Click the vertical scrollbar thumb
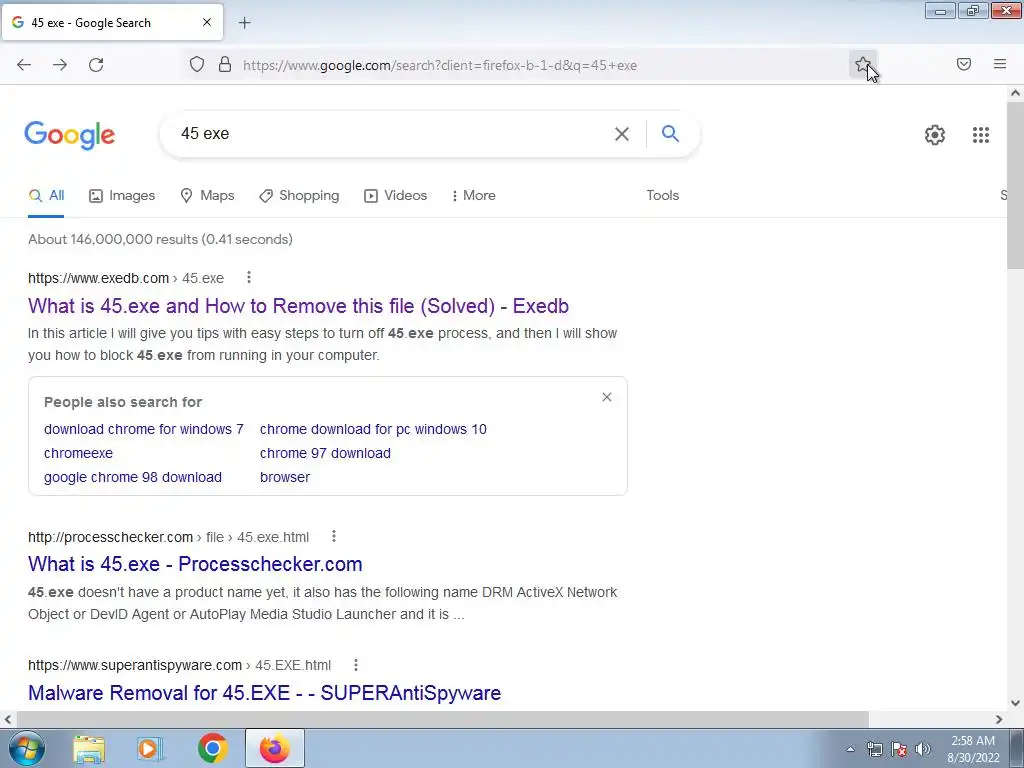Screen dimensions: 1024x768 [1015, 185]
